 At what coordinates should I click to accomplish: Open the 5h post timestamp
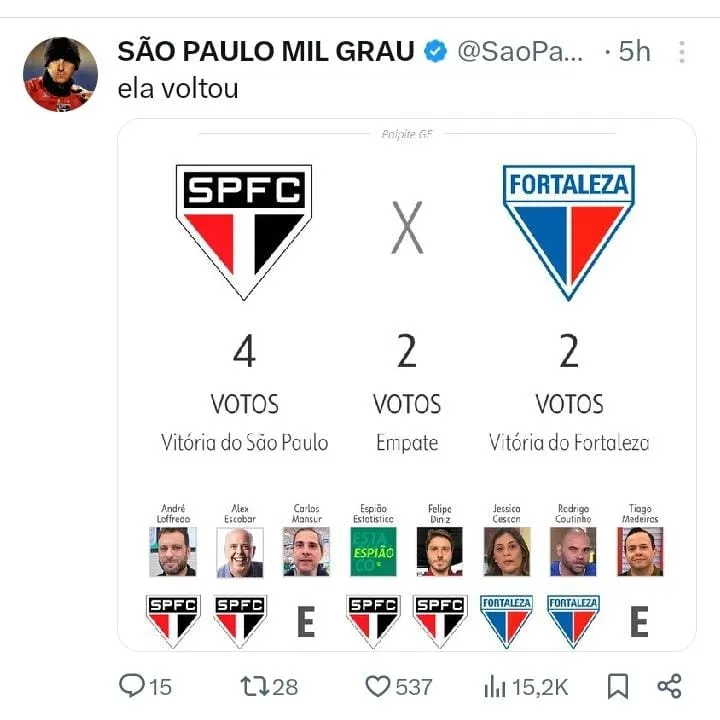tap(633, 52)
